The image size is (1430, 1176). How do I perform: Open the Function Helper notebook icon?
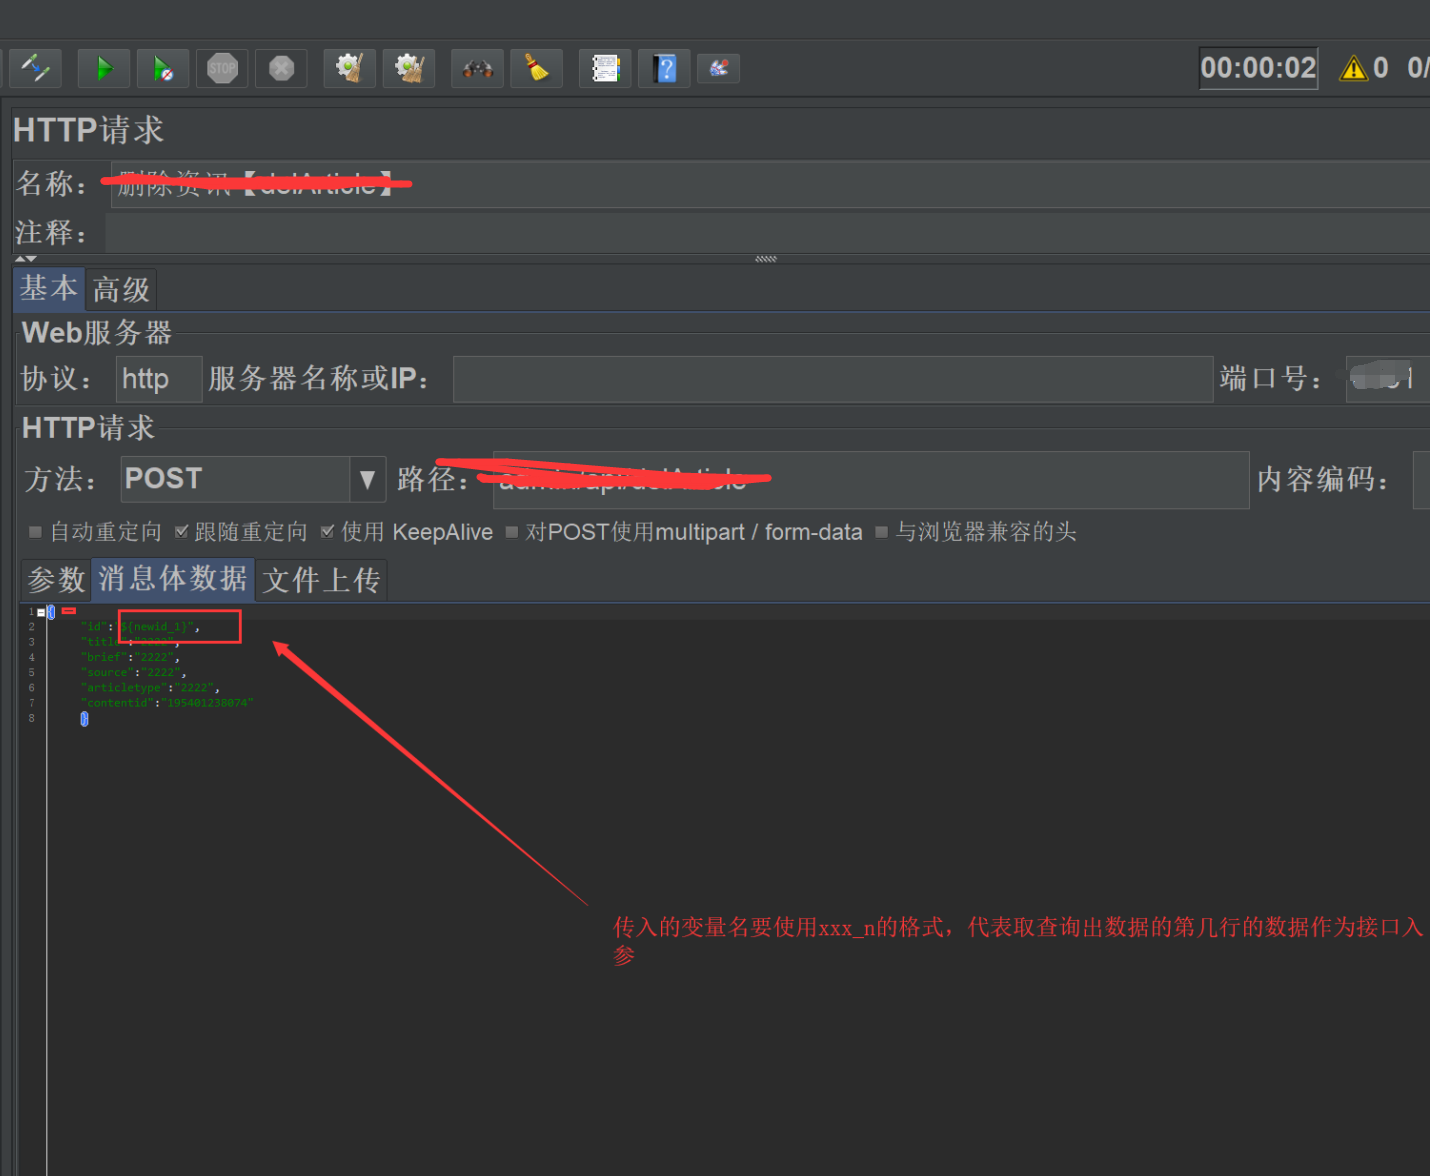pyautogui.click(x=605, y=68)
